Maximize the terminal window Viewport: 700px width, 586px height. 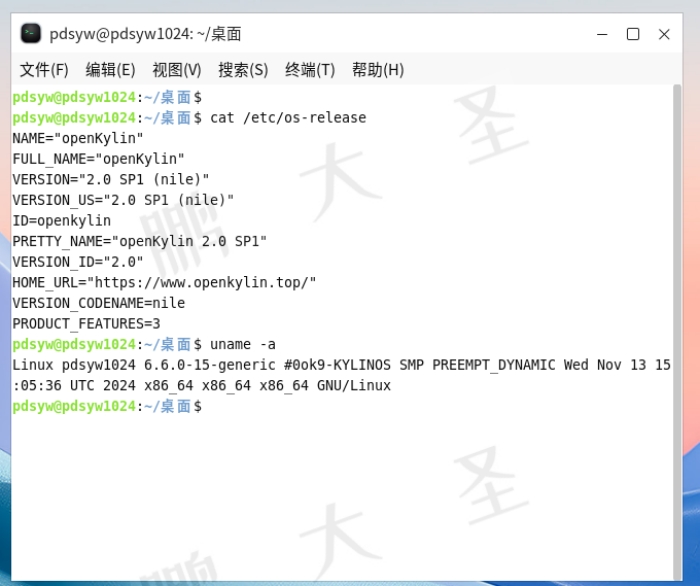click(633, 34)
